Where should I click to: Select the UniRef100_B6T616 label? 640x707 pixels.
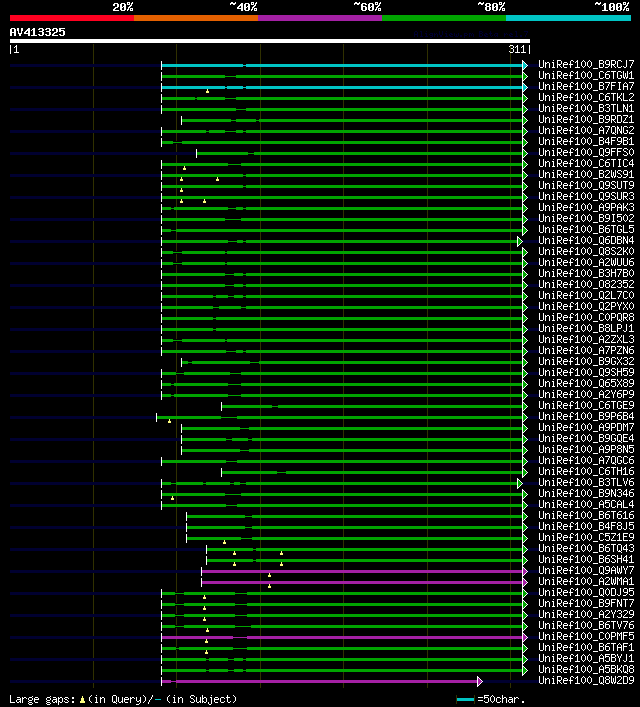[586, 515]
